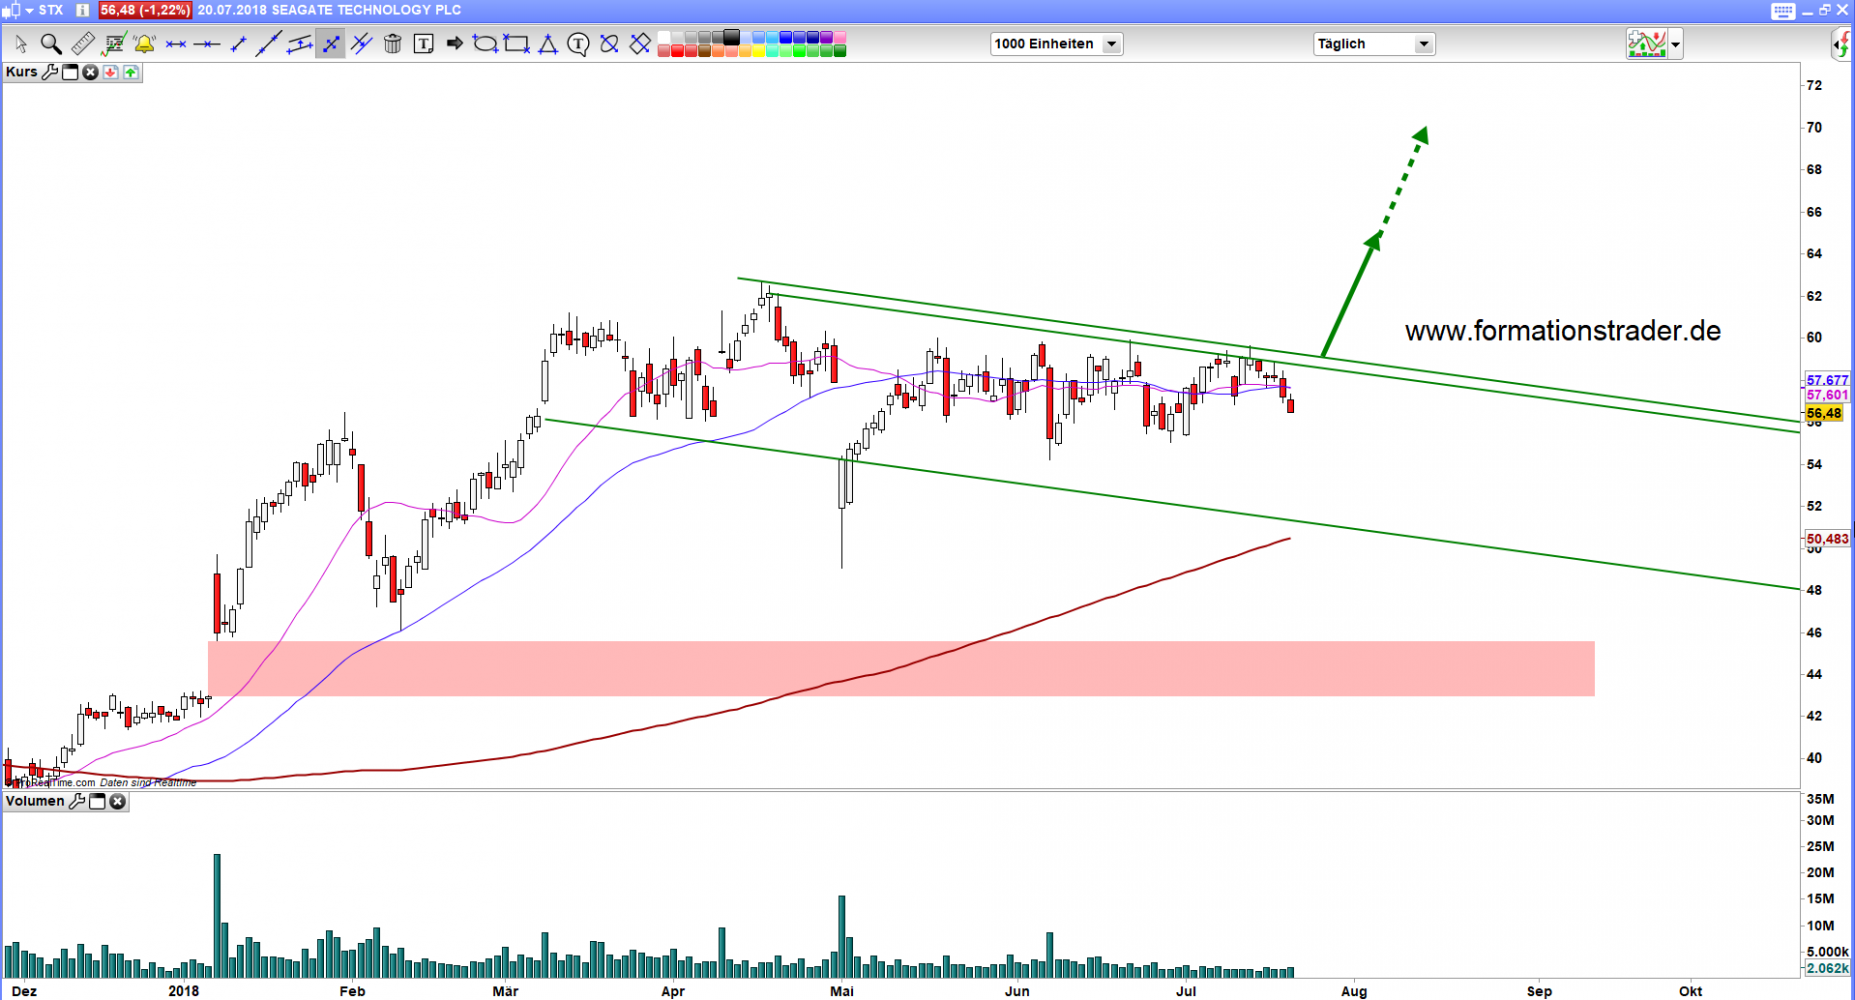
Task: Click the Kurs panel label
Action: click(x=21, y=72)
